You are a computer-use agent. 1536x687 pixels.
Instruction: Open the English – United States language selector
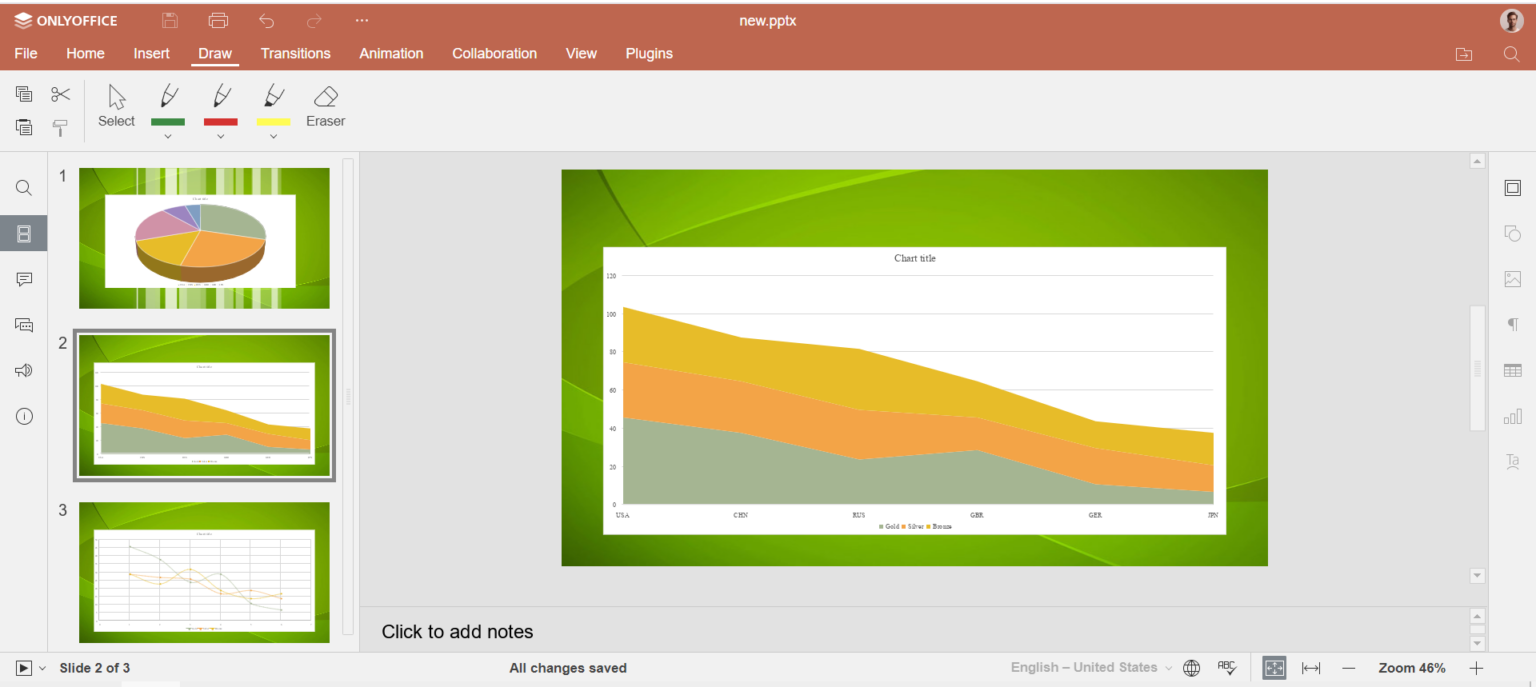(x=1088, y=667)
